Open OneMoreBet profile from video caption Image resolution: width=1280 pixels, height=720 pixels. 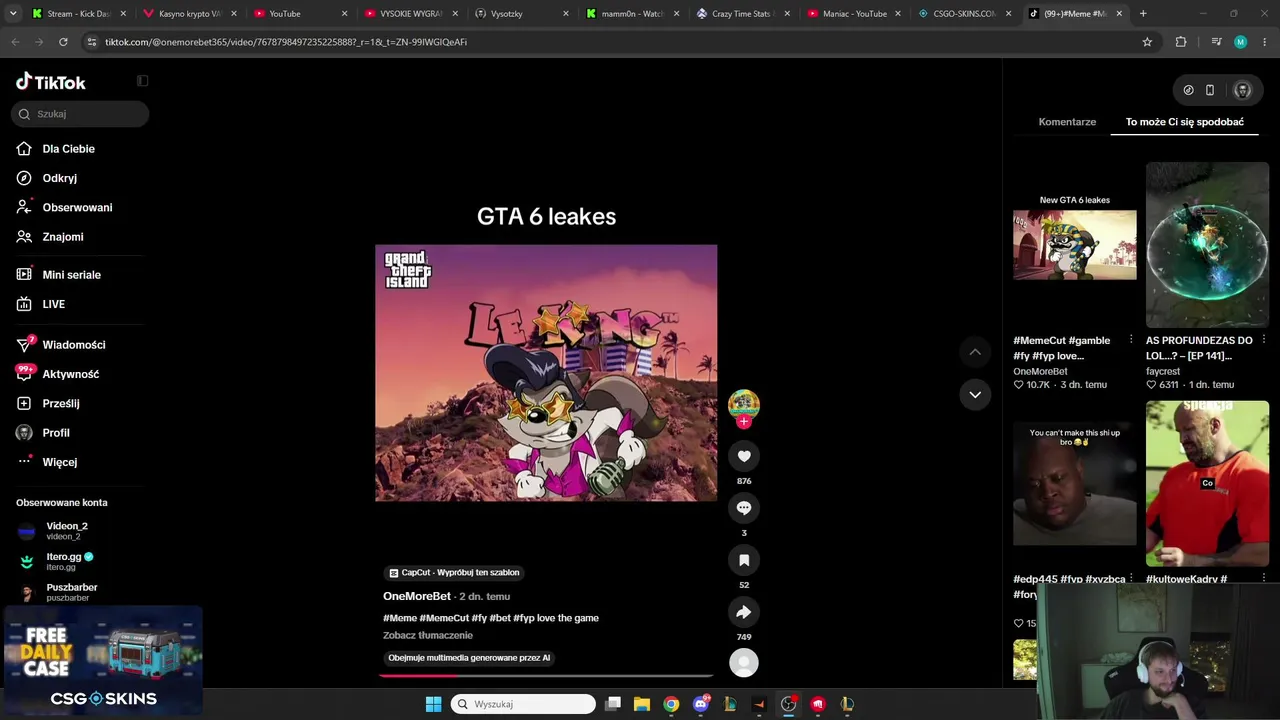click(417, 596)
